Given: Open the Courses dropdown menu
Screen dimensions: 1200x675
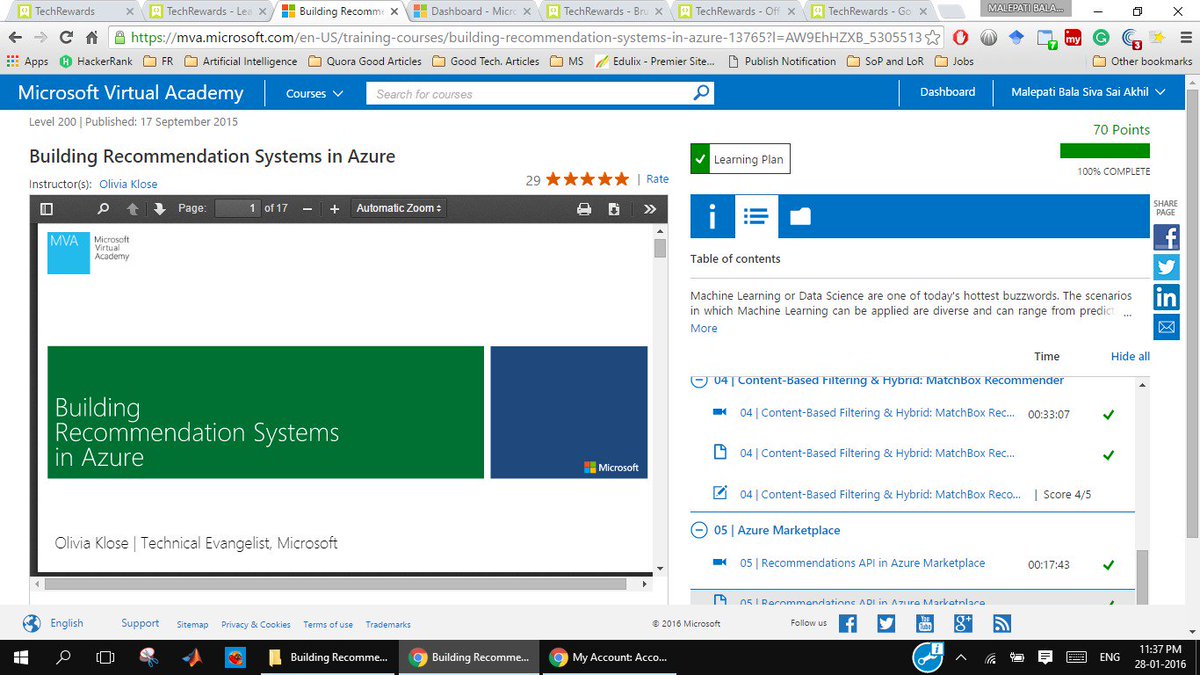Looking at the screenshot, I should pos(314,93).
